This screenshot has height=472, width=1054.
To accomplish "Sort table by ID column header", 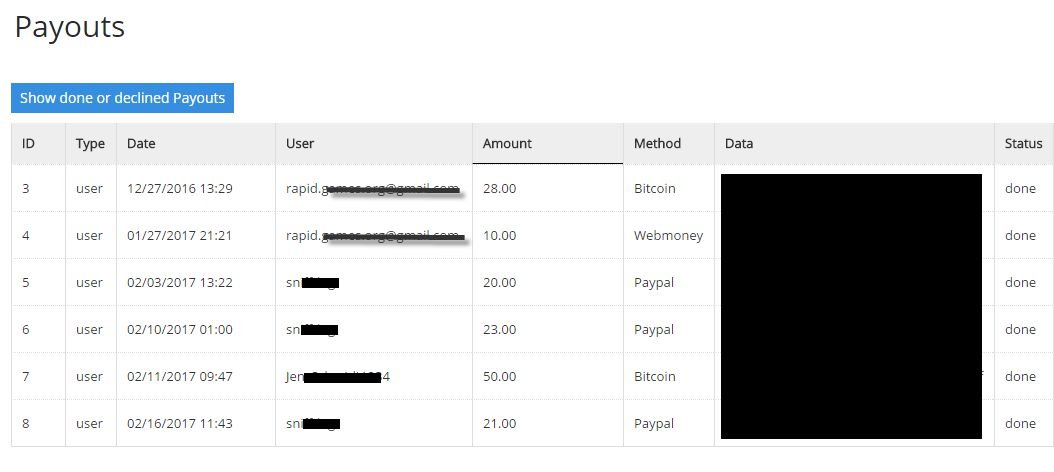I will tap(29, 144).
